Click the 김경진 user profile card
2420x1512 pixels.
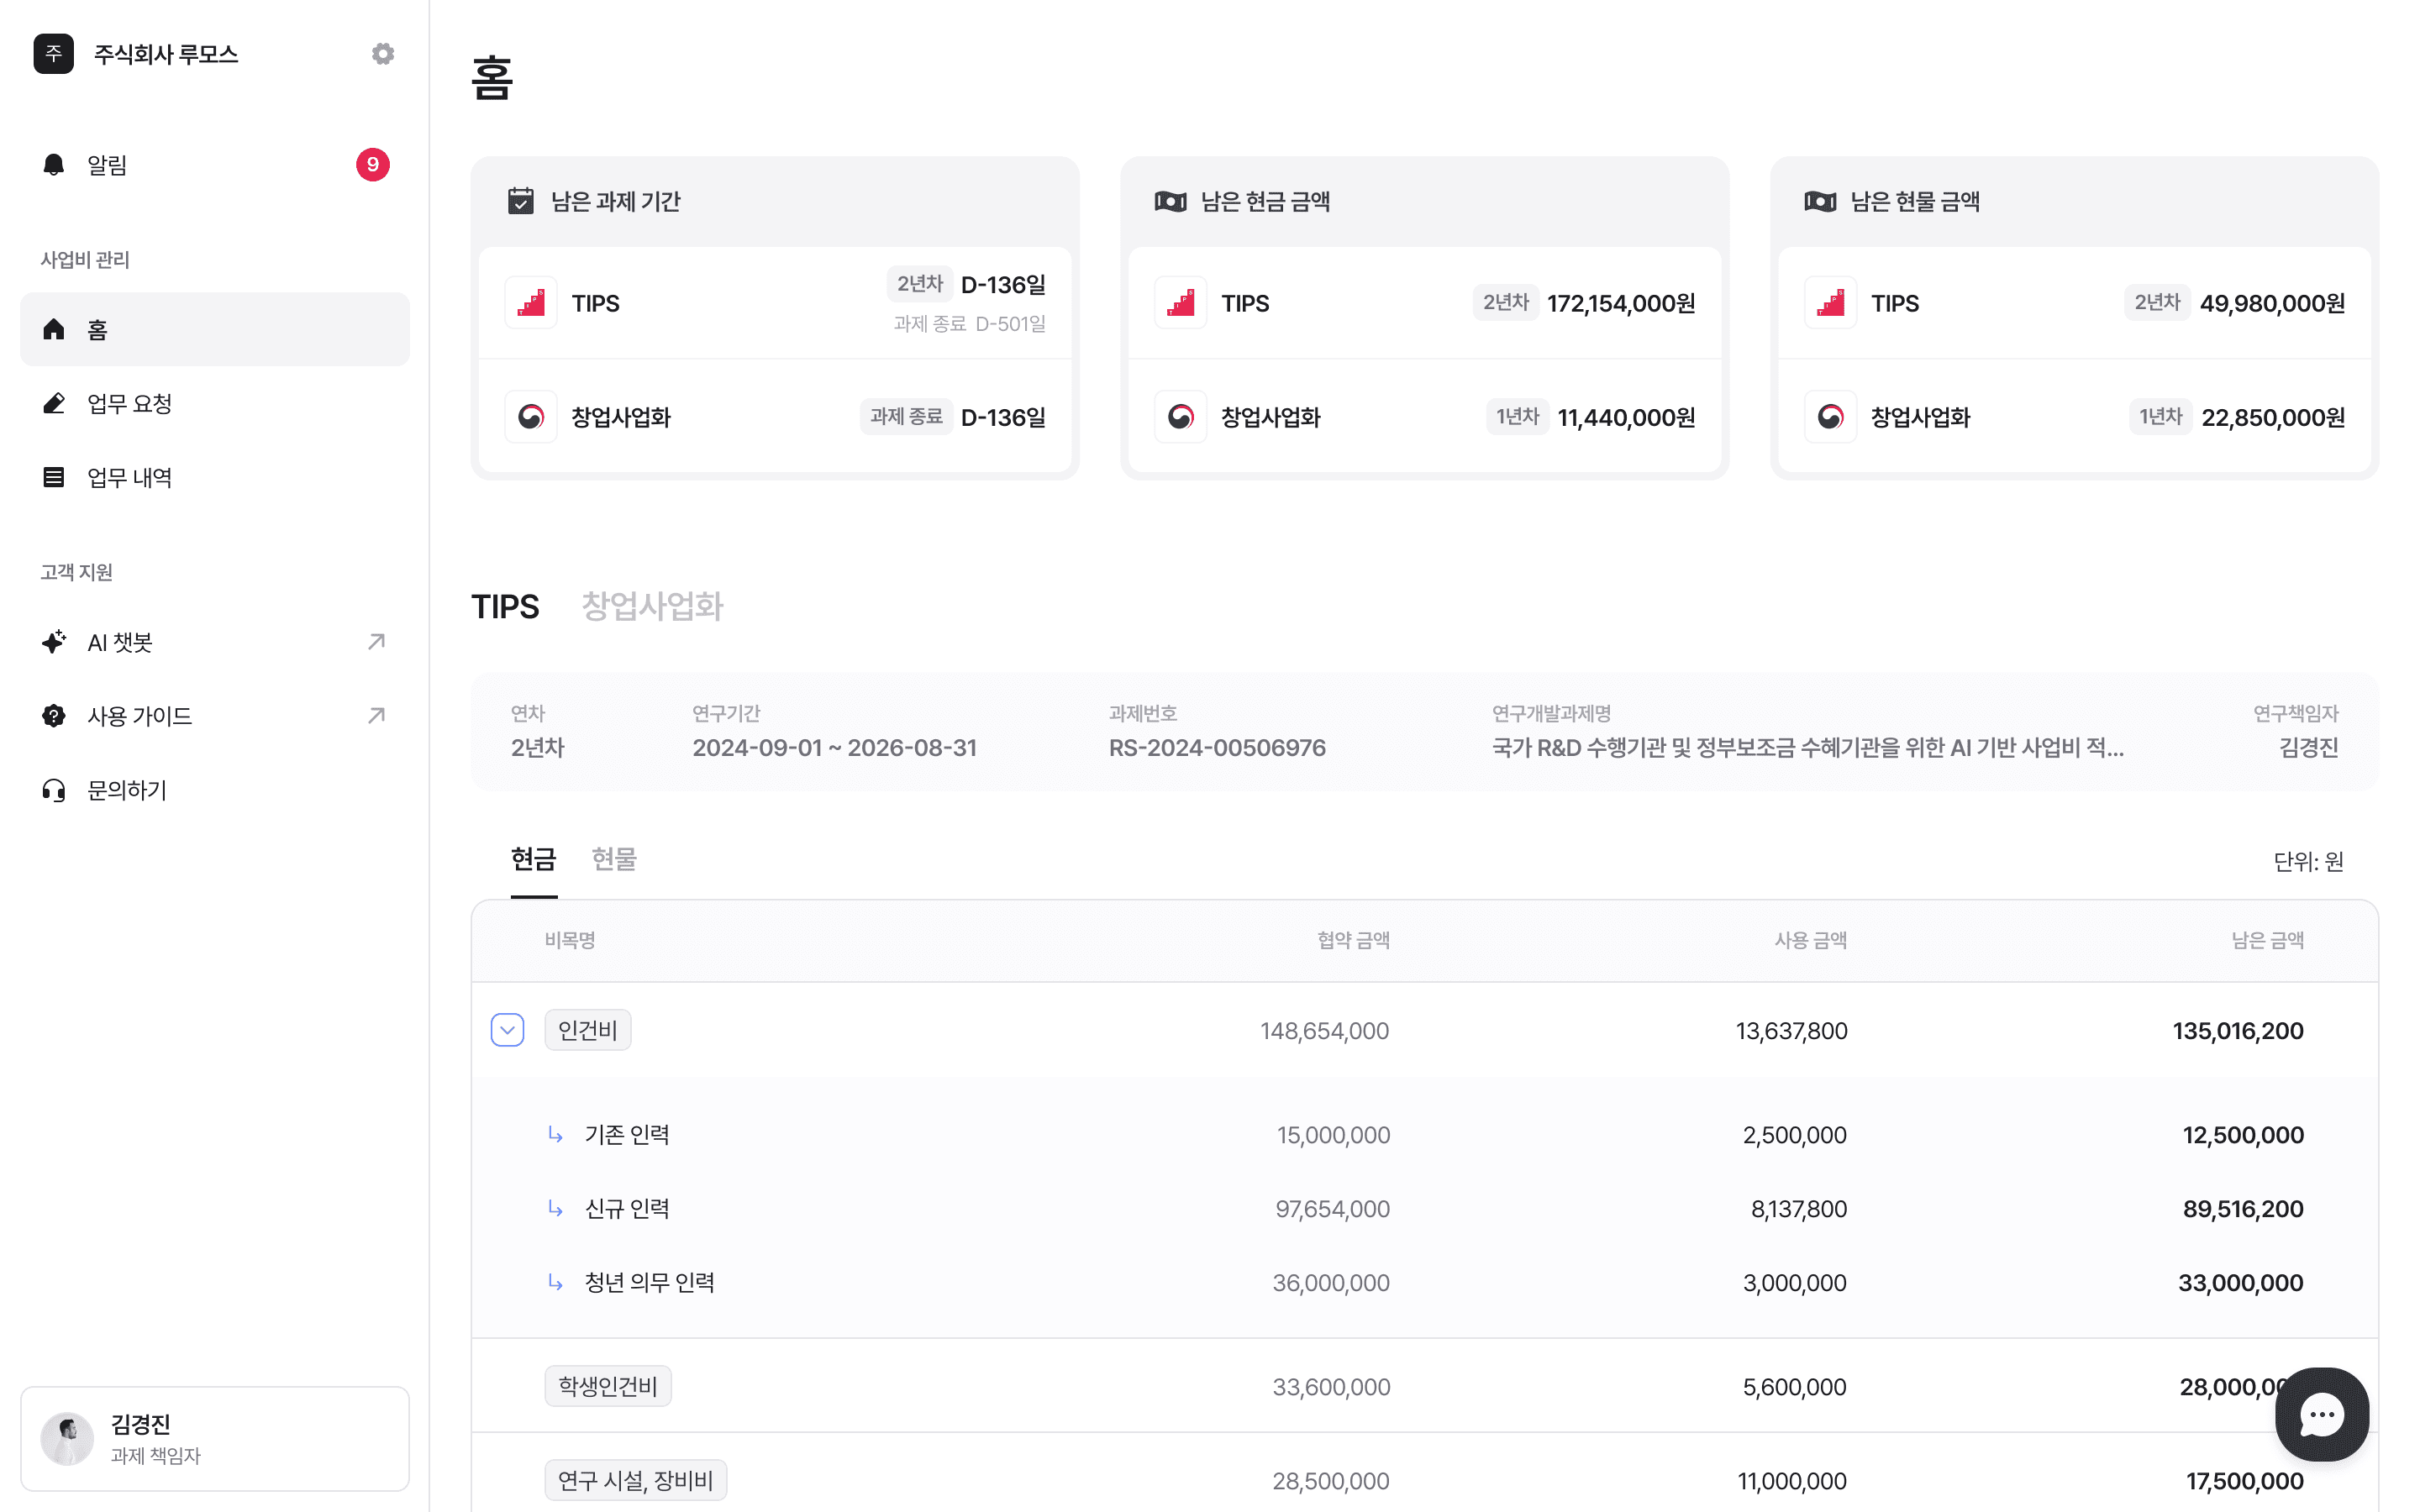point(215,1438)
